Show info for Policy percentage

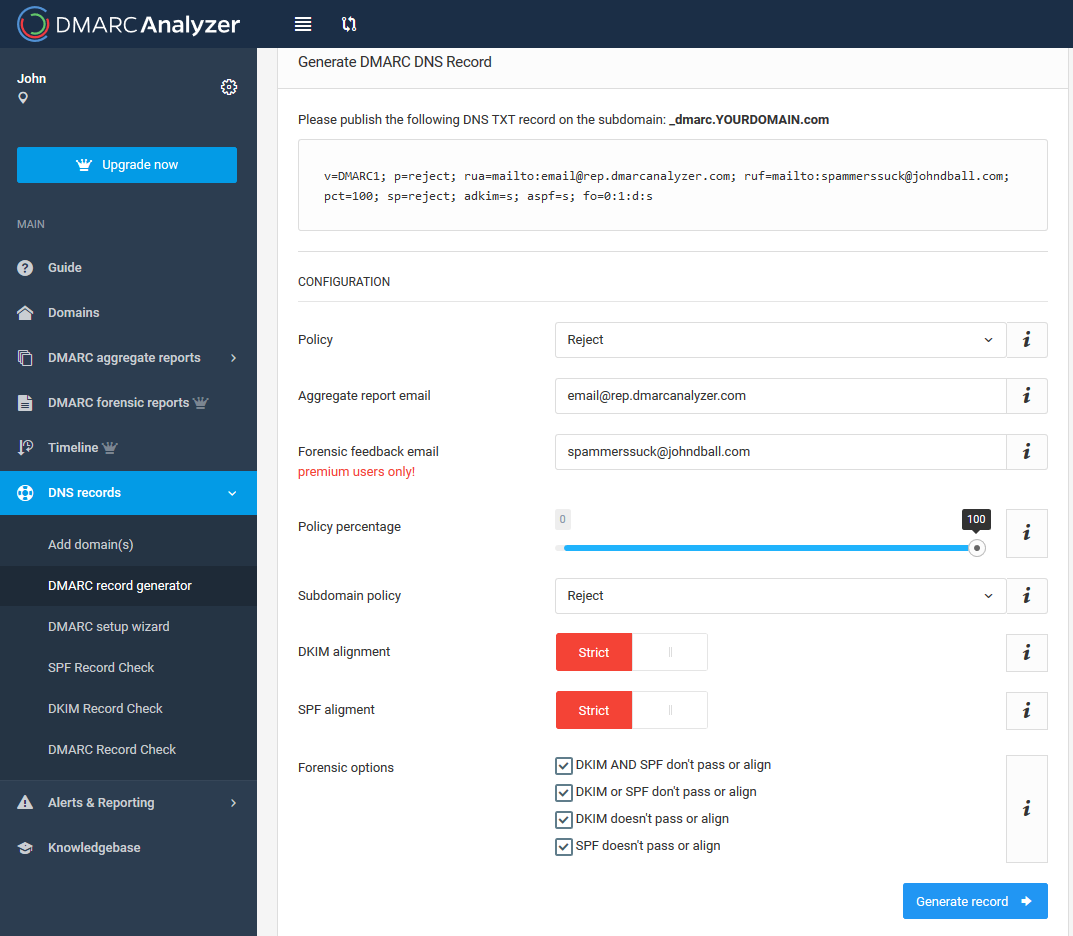point(1026,533)
